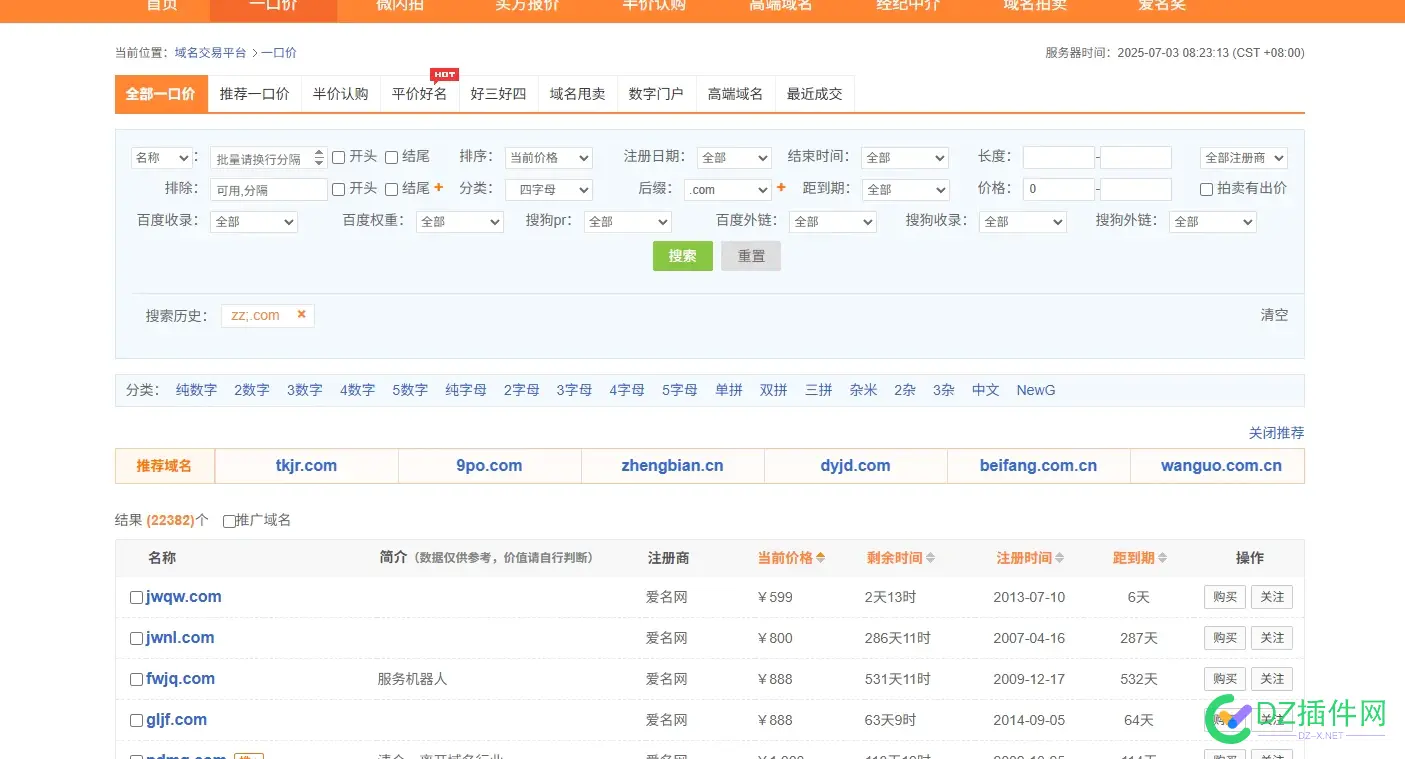Image resolution: width=1405 pixels, height=759 pixels.
Task: Enable the 开头 checkbox in name filter row
Action: coord(338,157)
